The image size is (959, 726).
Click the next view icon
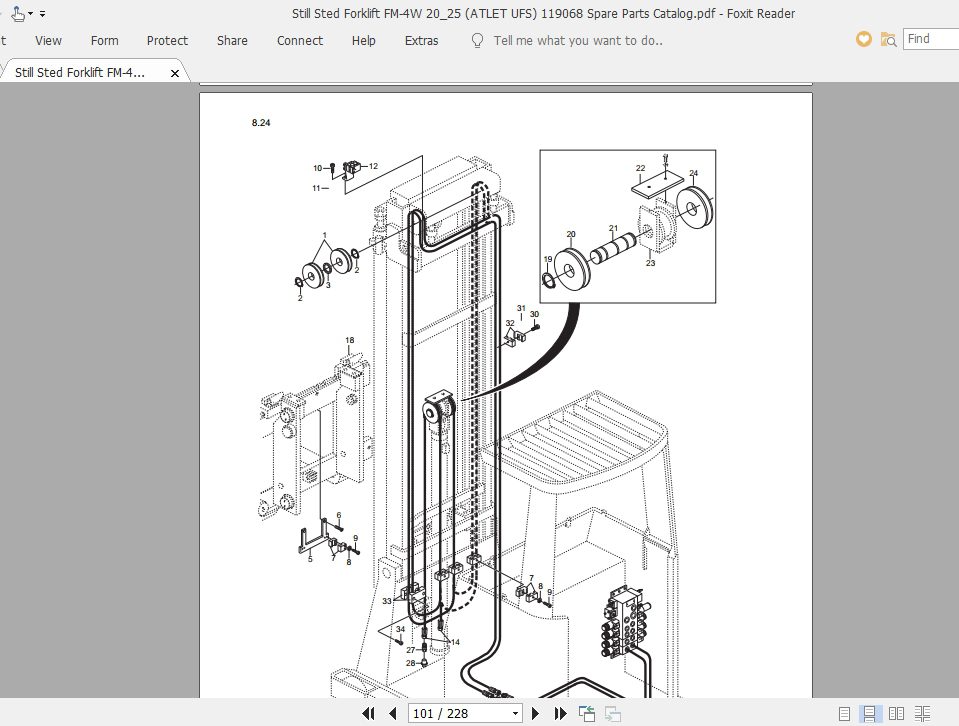(x=613, y=713)
